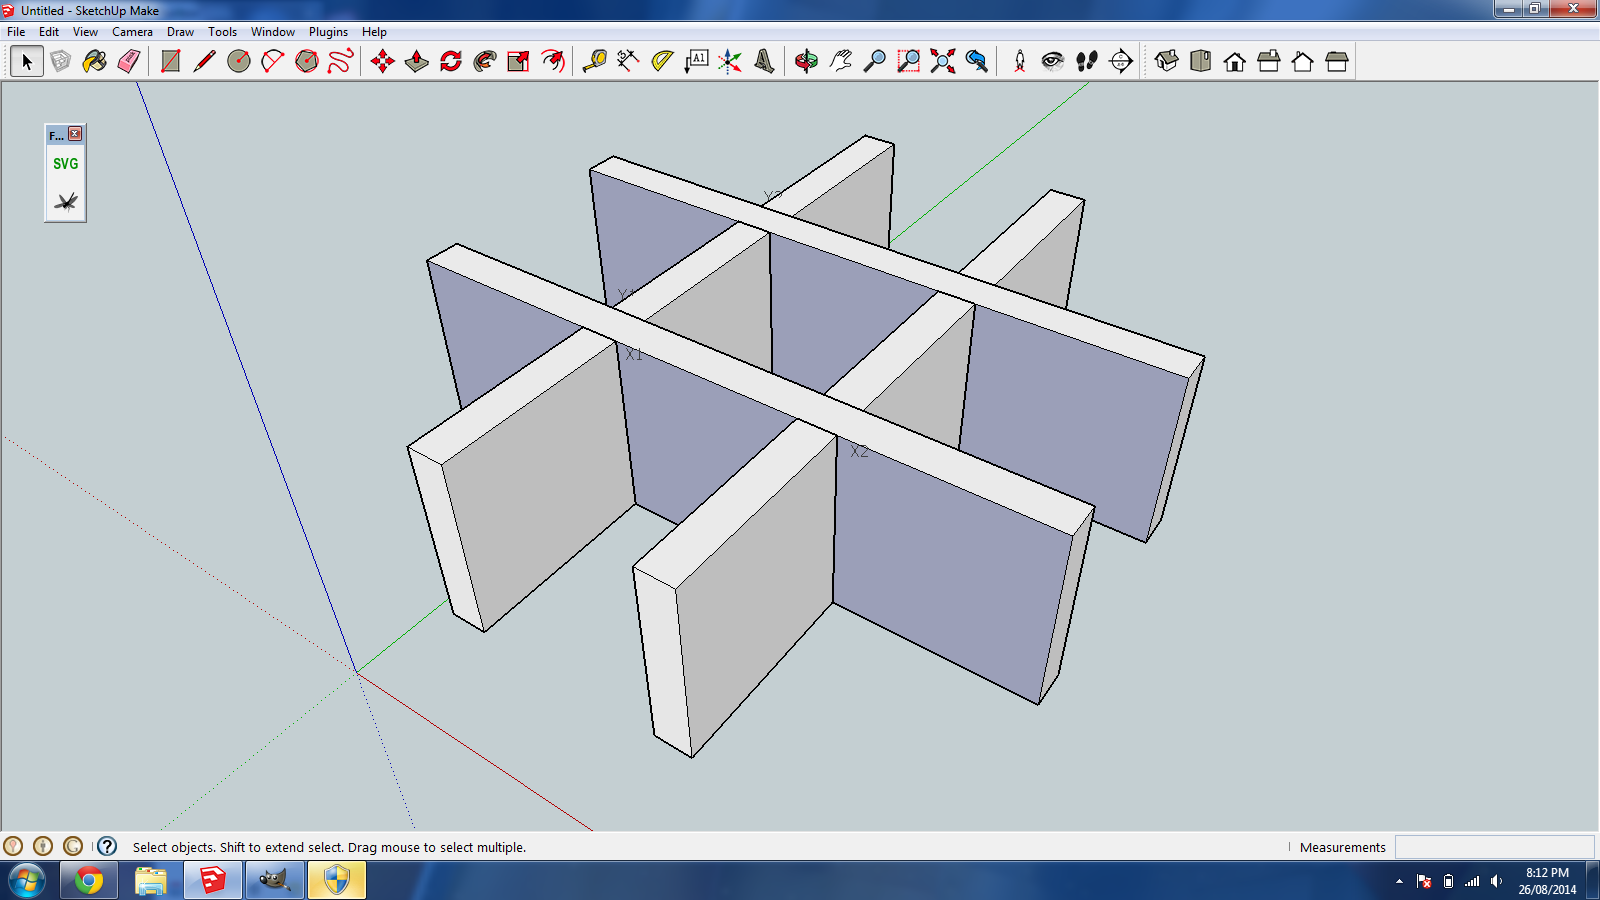Open the Window menu
Image resolution: width=1600 pixels, height=900 pixels.
272,31
